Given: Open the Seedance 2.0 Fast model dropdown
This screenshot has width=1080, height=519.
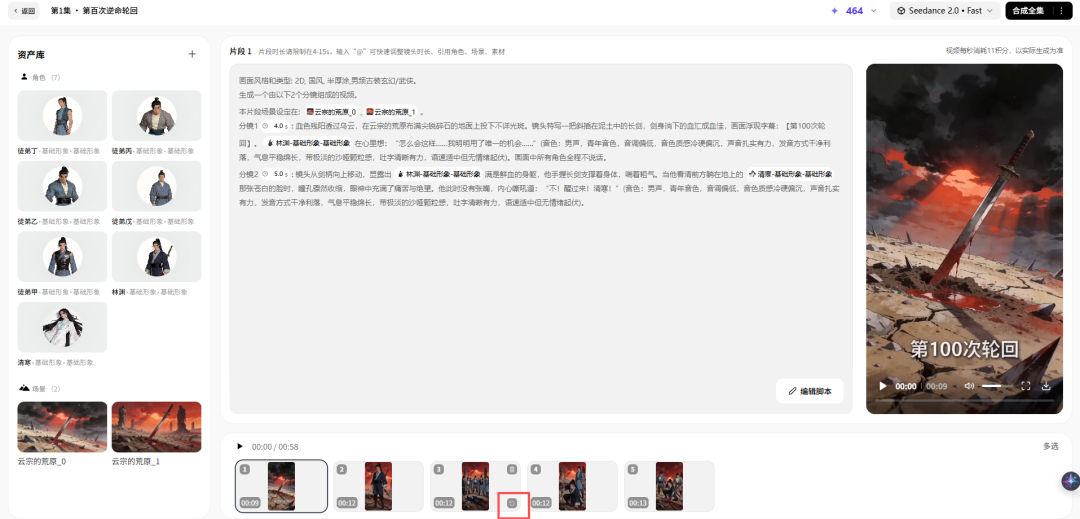Looking at the screenshot, I should (x=945, y=11).
